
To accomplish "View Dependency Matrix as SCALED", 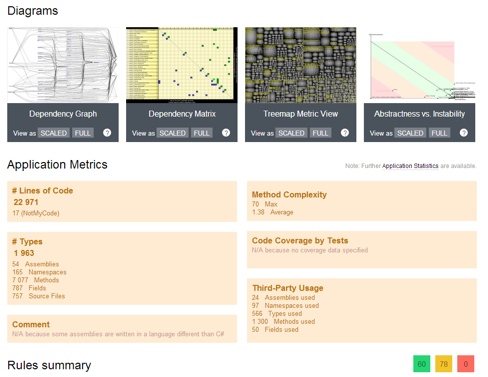I will pos(173,133).
